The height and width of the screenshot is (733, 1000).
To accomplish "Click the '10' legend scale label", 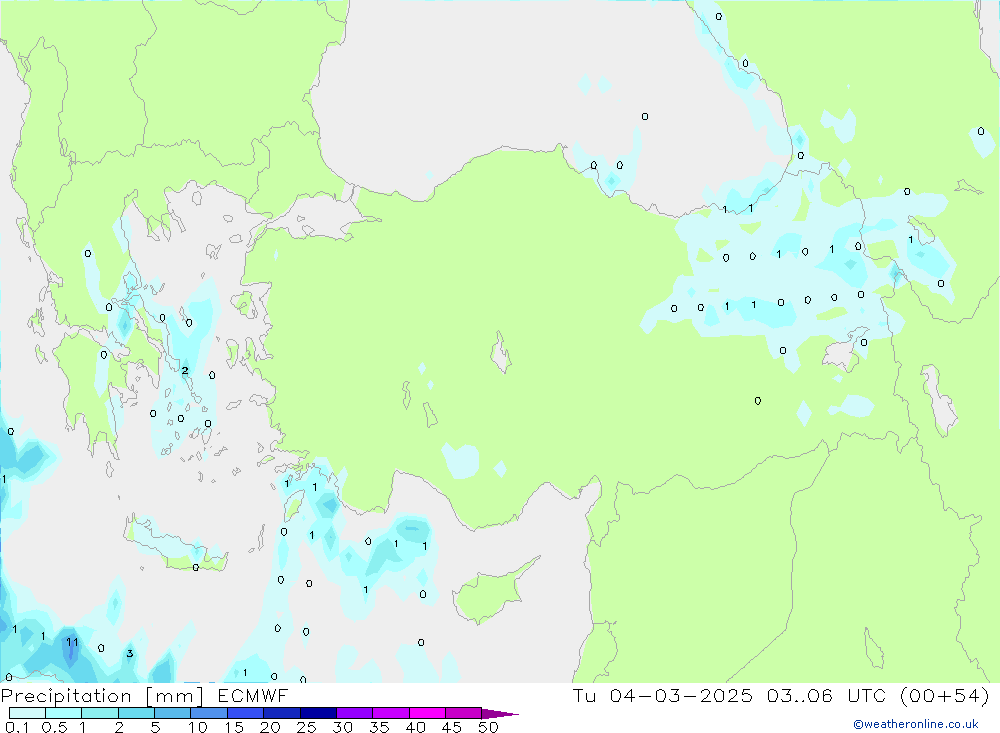I will (198, 727).
